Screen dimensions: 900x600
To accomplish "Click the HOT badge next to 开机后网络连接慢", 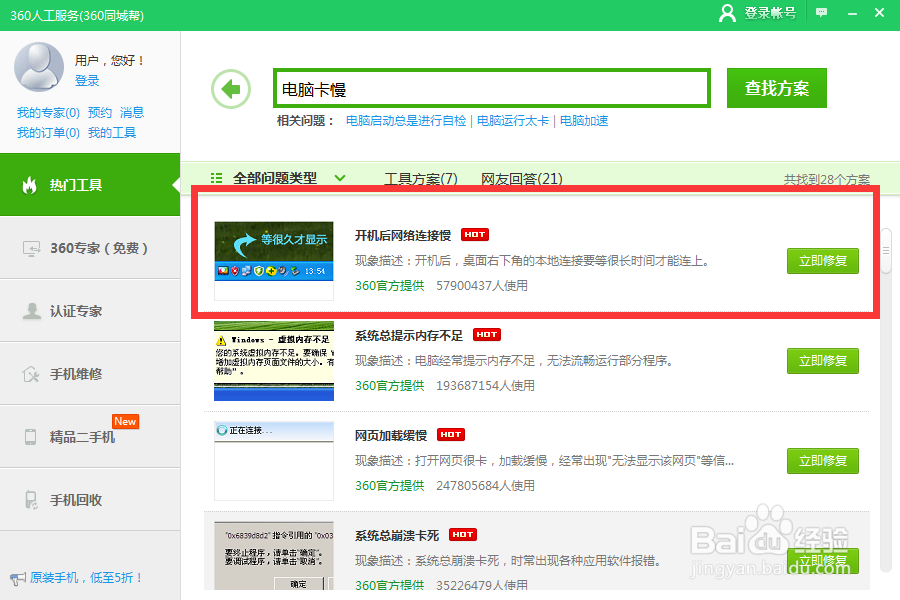I will click(x=475, y=235).
